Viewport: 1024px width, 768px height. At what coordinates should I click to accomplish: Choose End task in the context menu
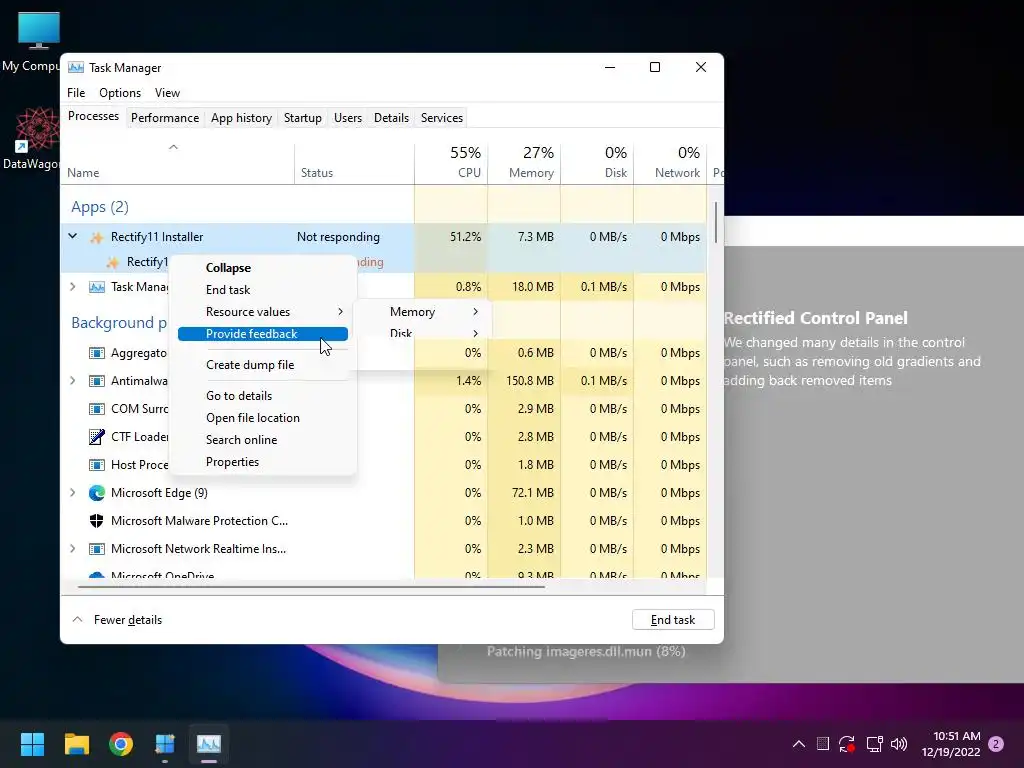click(263, 290)
